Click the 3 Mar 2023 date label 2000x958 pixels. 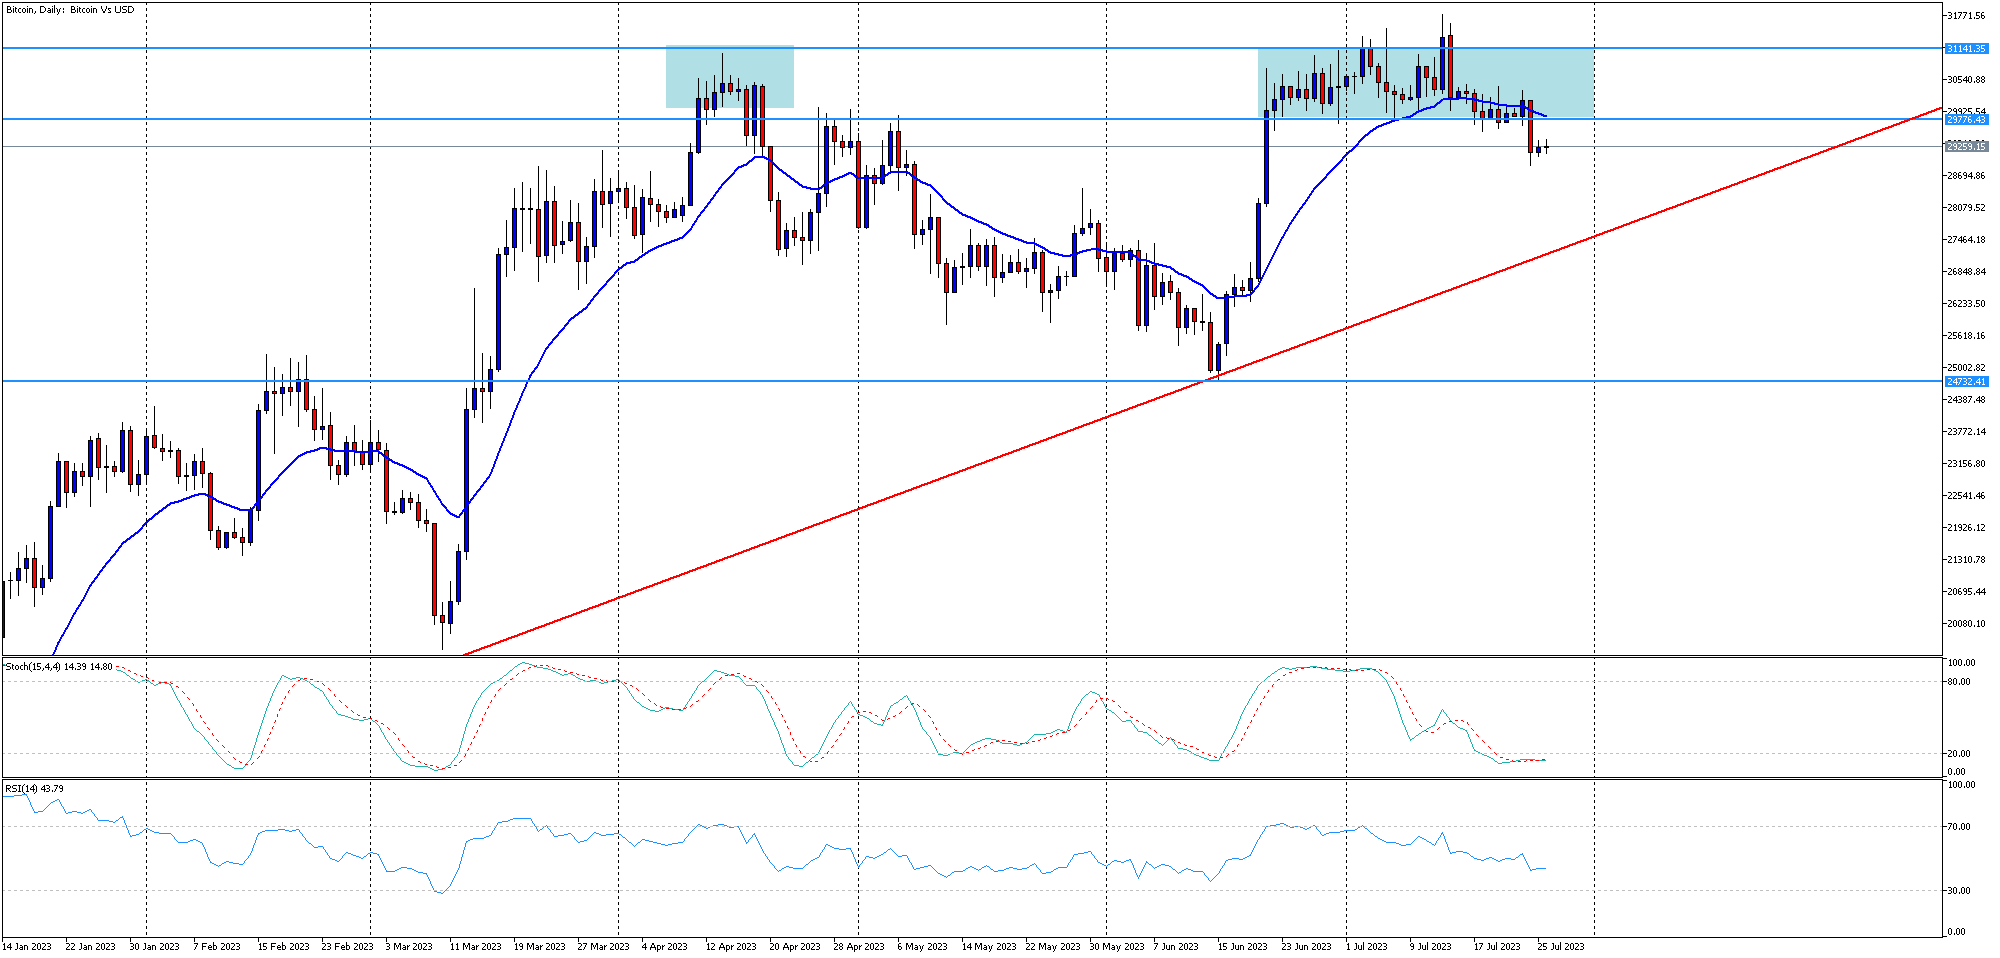coord(409,946)
